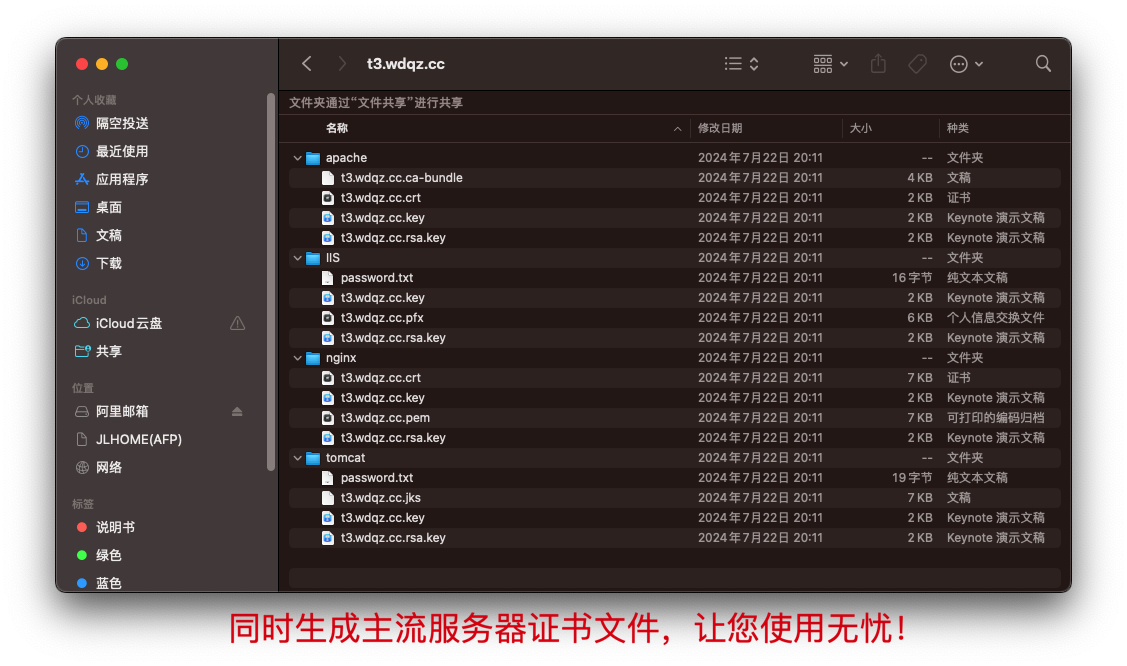Select 下载 in the sidebar
The height and width of the screenshot is (666, 1127).
pos(109,263)
